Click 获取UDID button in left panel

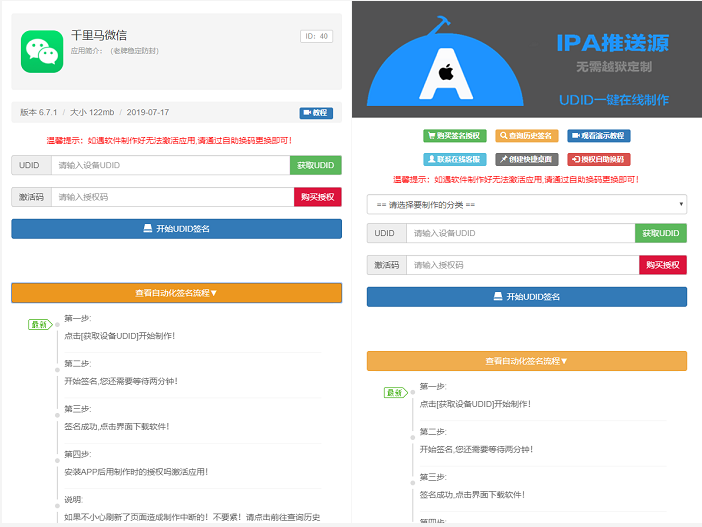tap(316, 165)
